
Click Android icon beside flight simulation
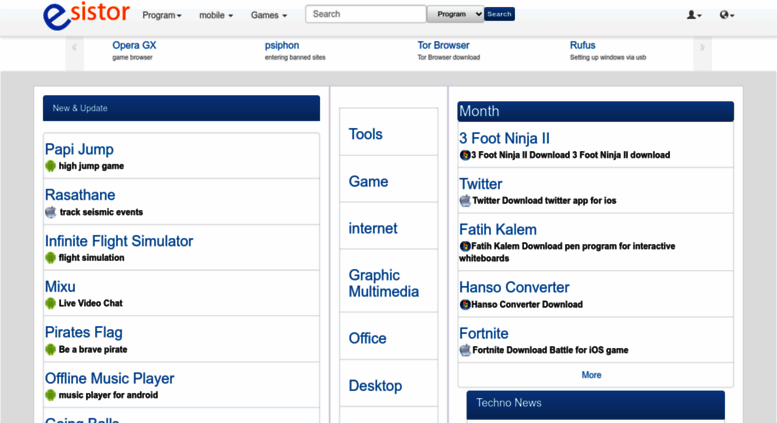pyautogui.click(x=51, y=258)
